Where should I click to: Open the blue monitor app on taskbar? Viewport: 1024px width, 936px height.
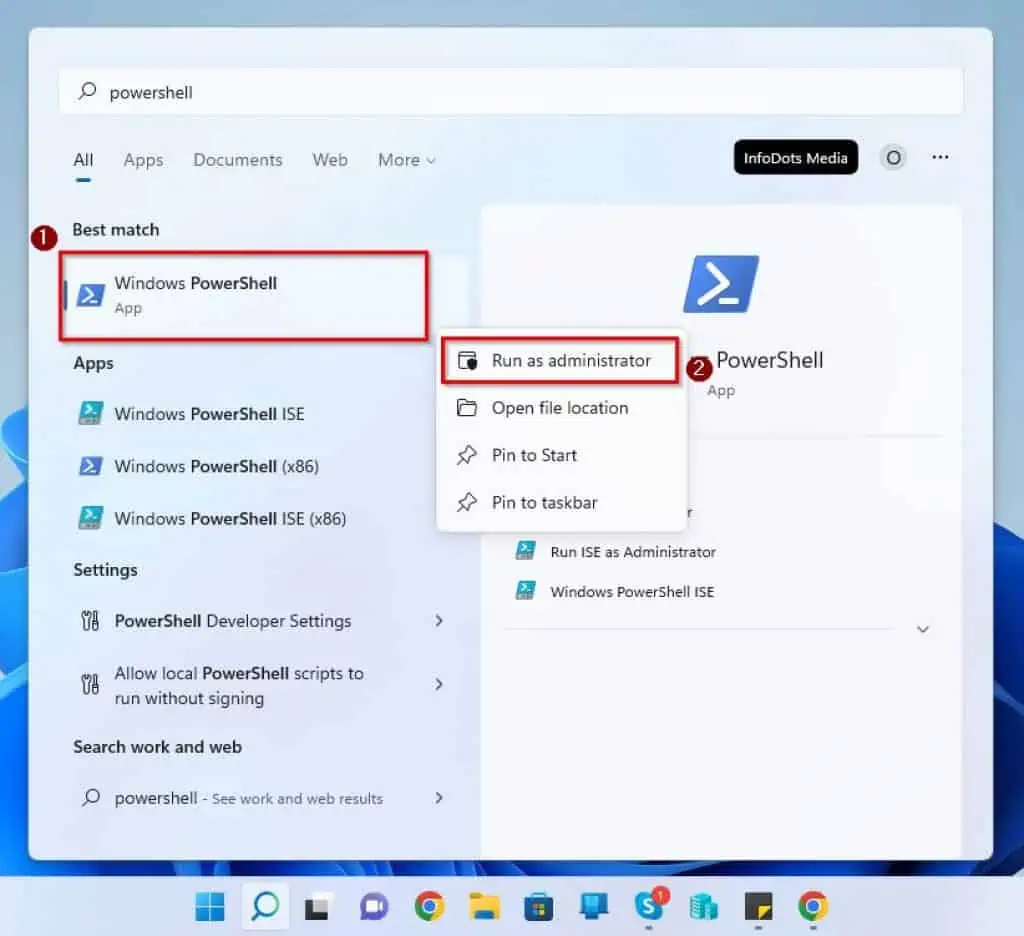594,905
